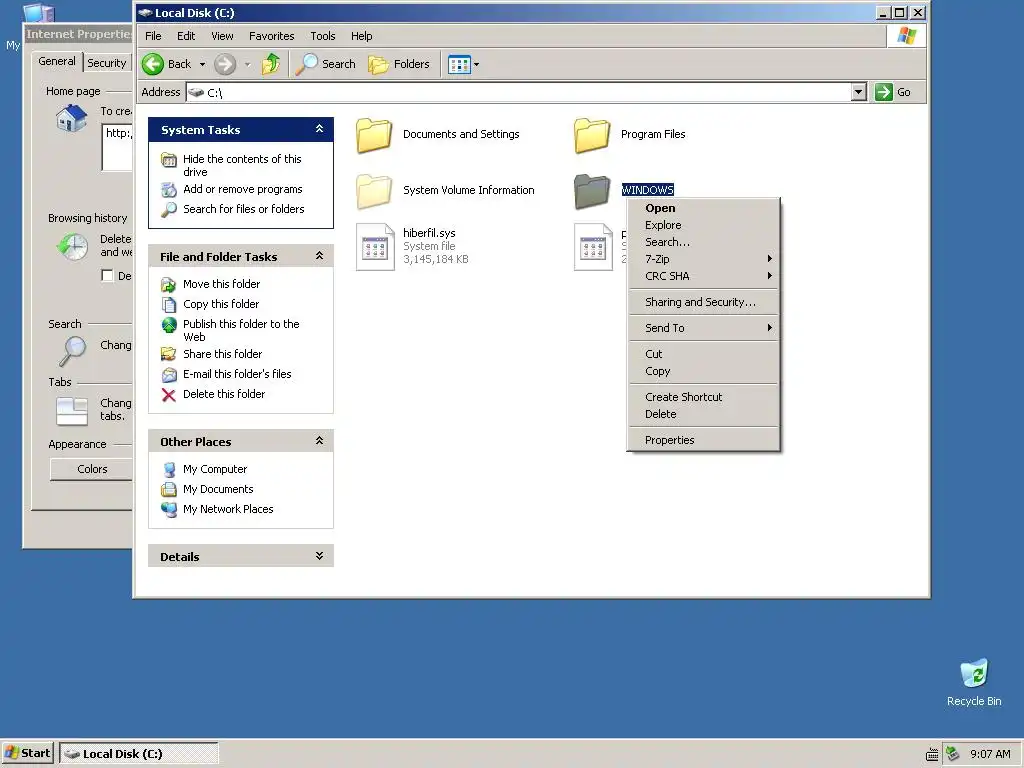Click Move this folder task

click(x=221, y=284)
